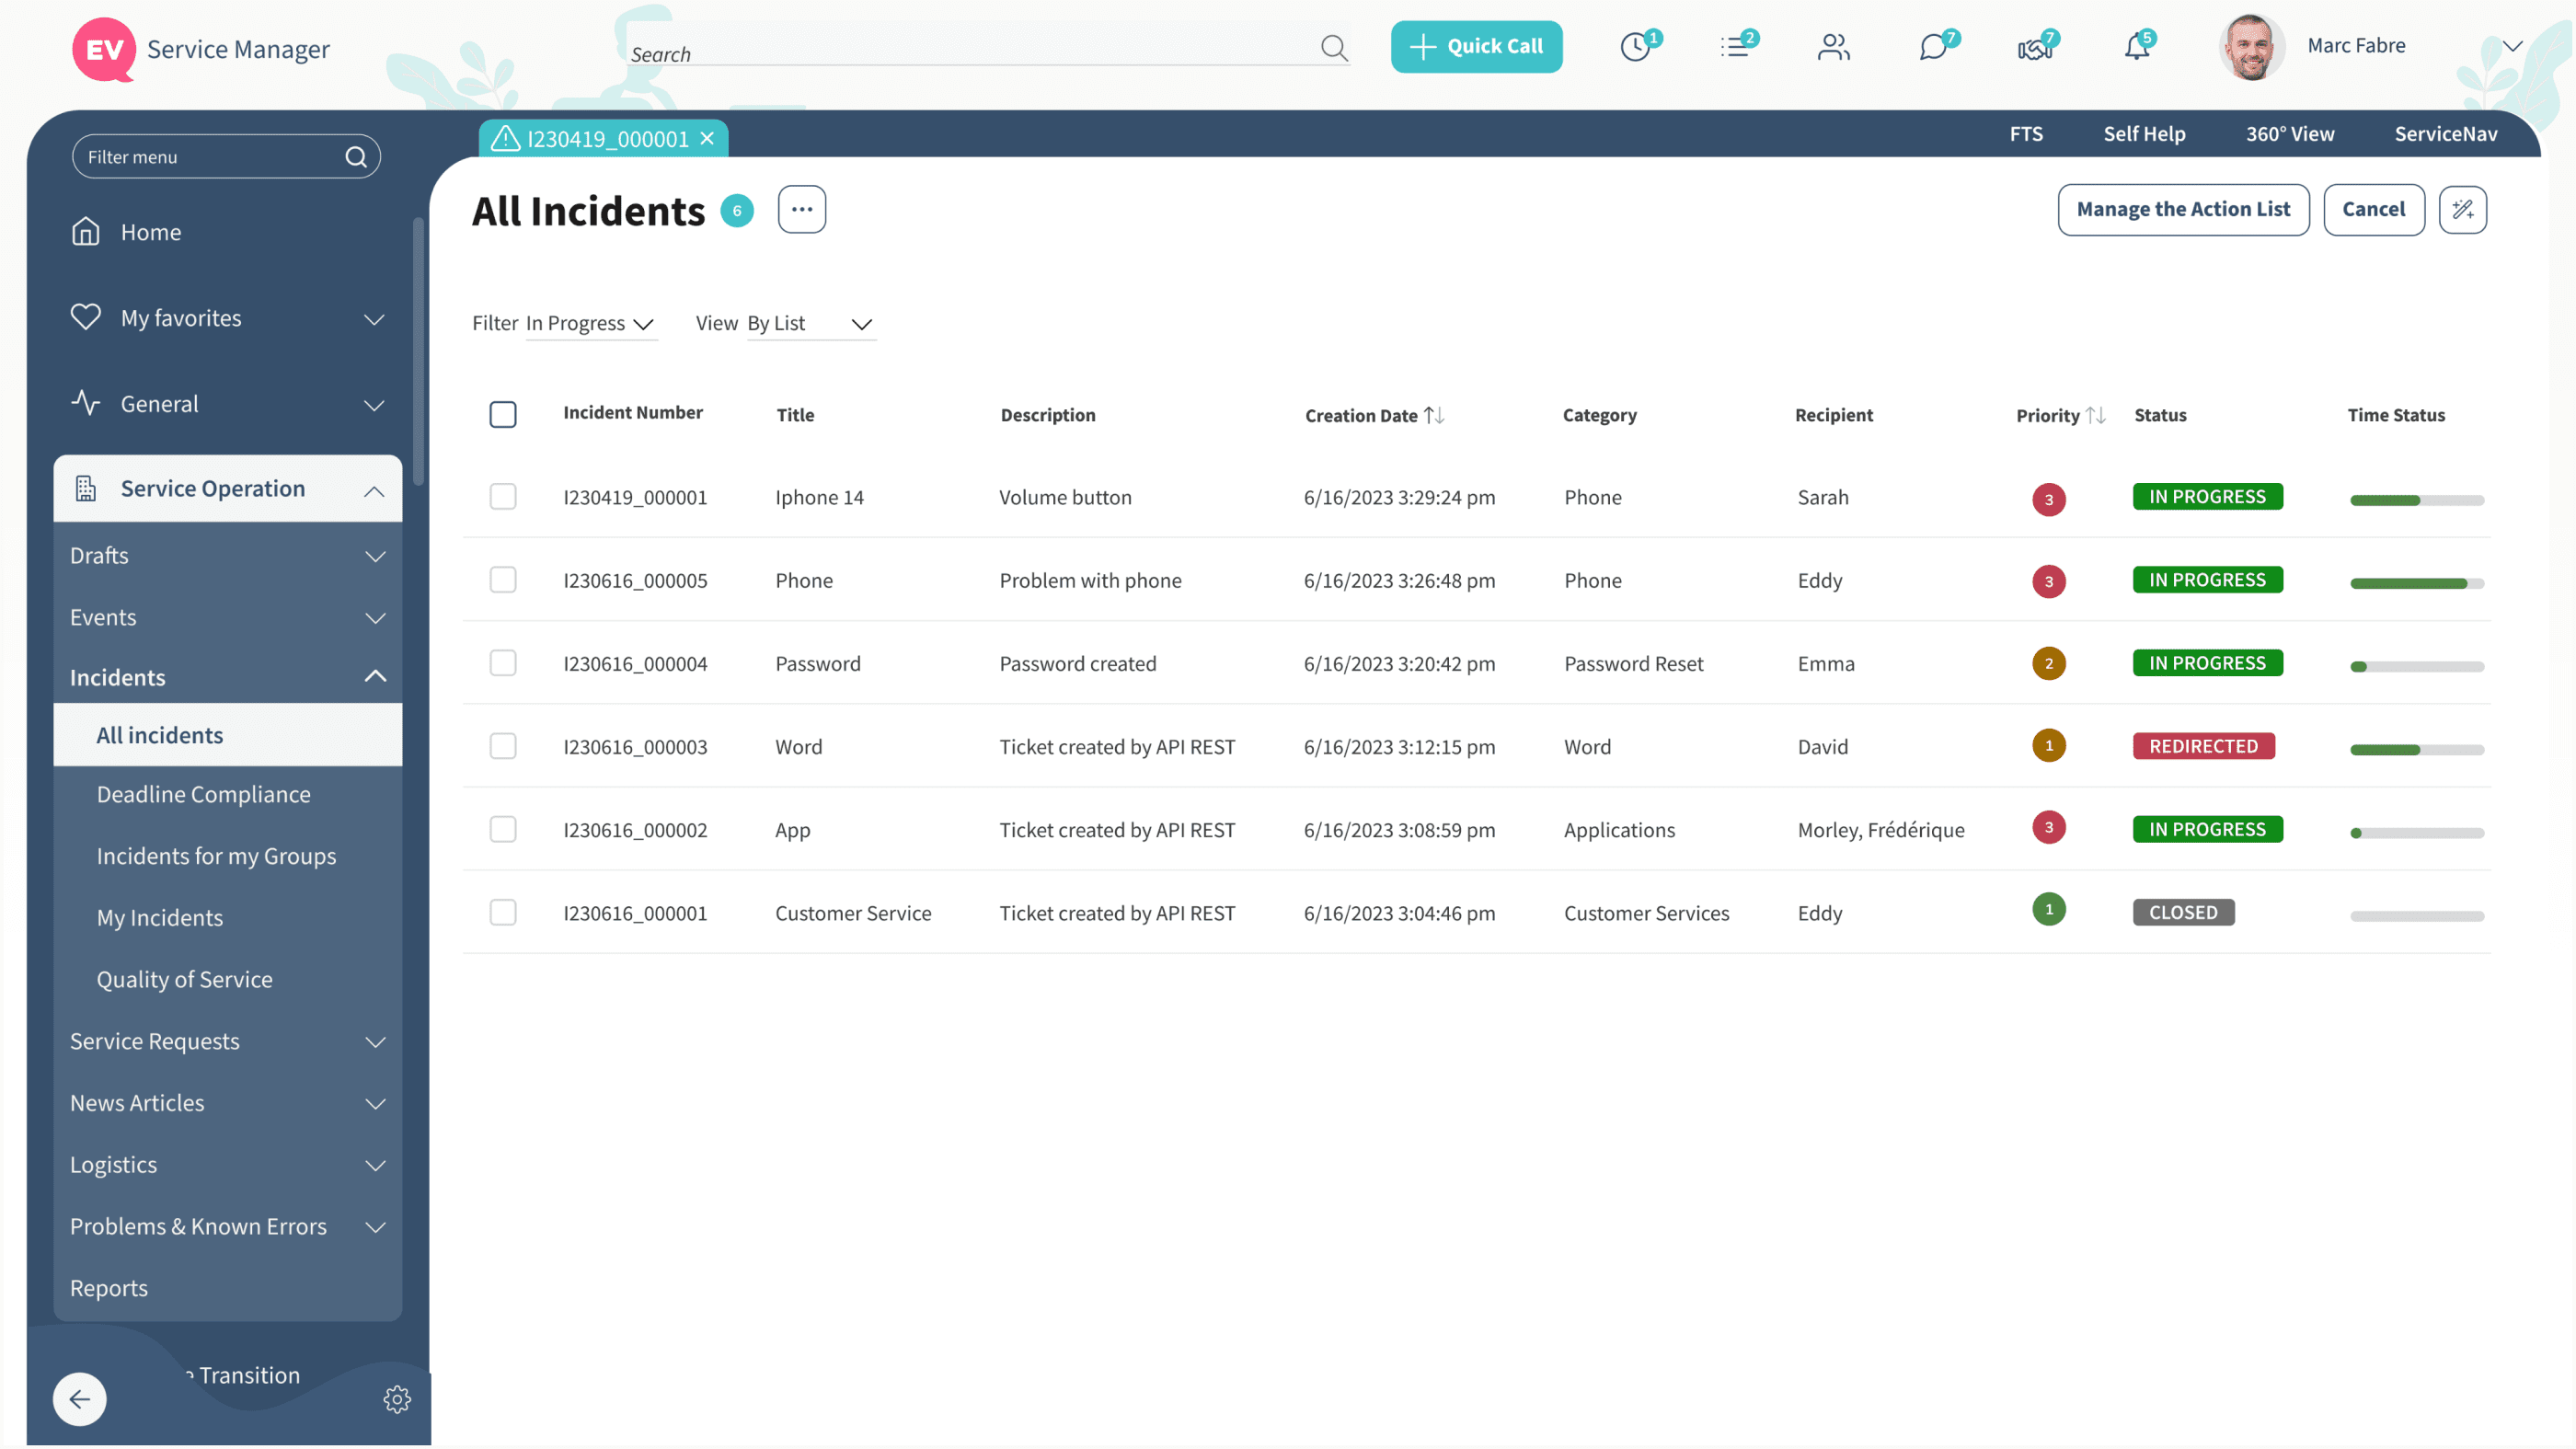Viewport: 2576px width, 1449px height.
Task: Click the green priority badge for I230616_000001
Action: click(x=2049, y=909)
